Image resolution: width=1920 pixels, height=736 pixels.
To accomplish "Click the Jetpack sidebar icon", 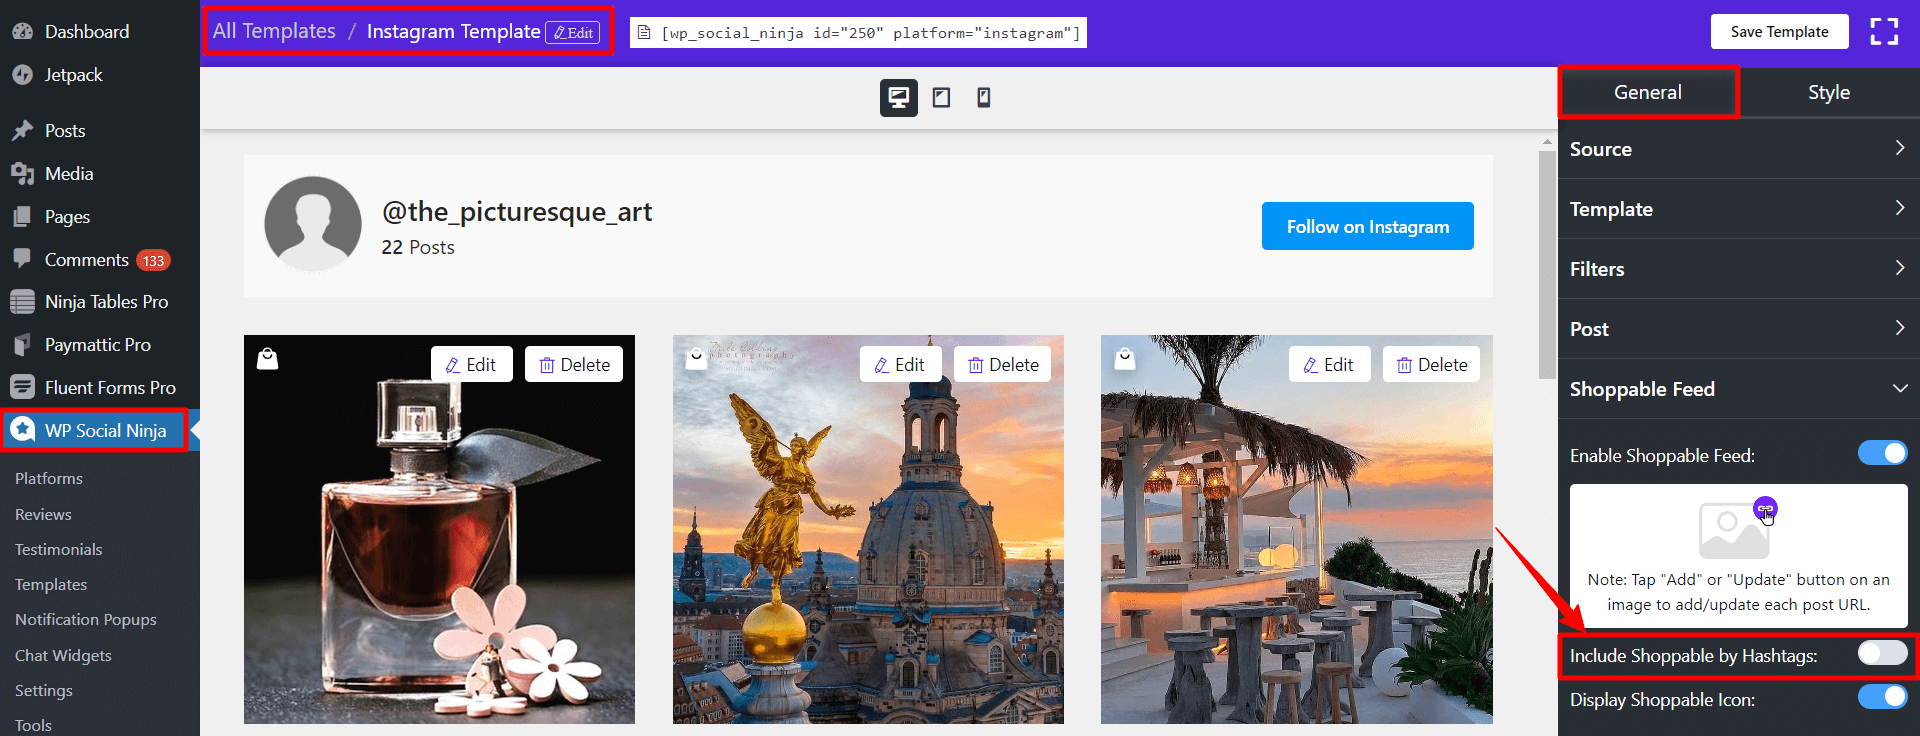I will (22, 75).
